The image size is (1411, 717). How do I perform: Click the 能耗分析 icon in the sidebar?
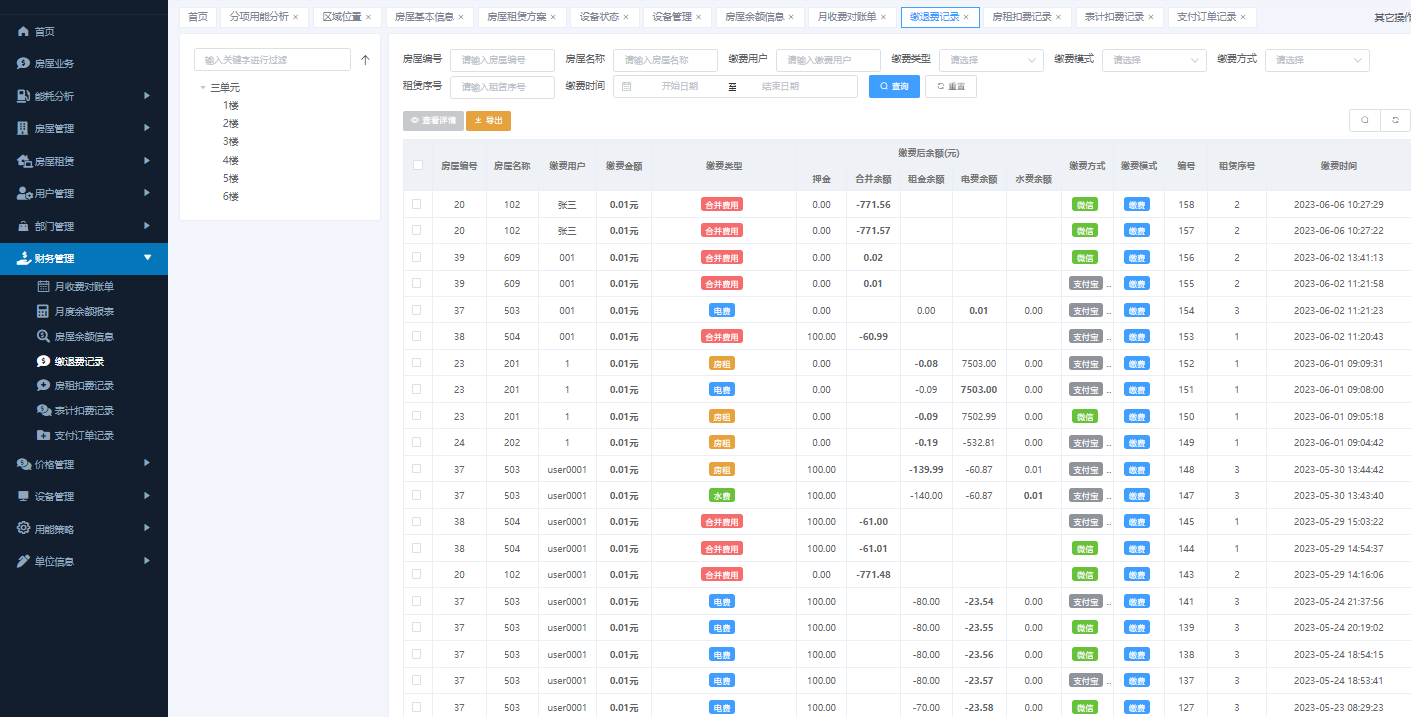pyautogui.click(x=23, y=96)
